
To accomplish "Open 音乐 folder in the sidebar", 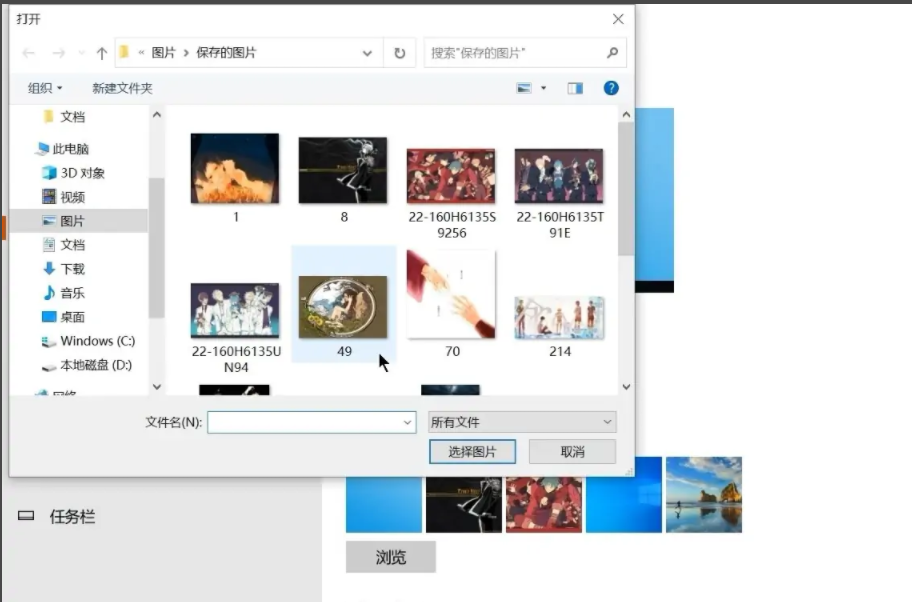I will coord(72,293).
